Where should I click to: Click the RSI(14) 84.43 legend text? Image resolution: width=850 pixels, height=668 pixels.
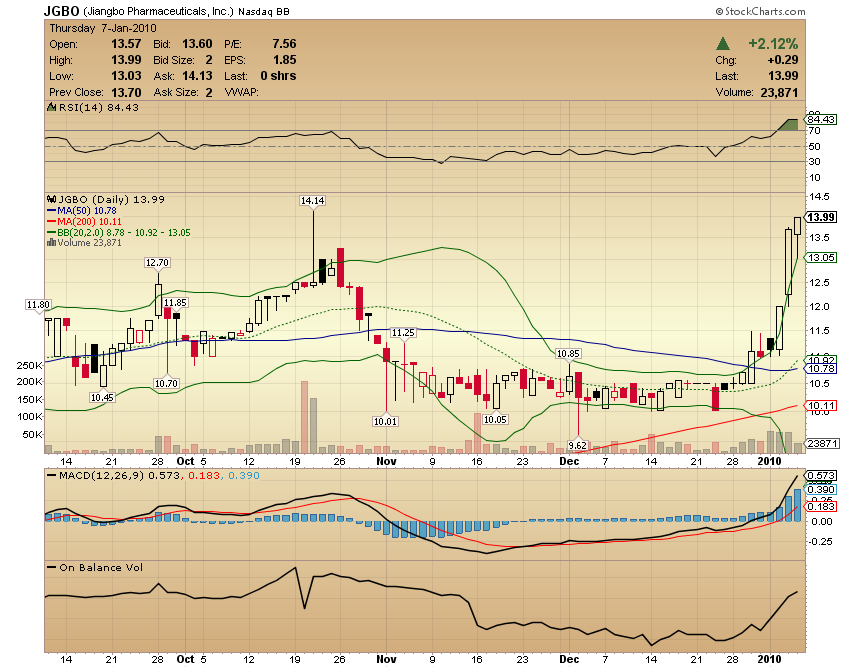[x=99, y=107]
